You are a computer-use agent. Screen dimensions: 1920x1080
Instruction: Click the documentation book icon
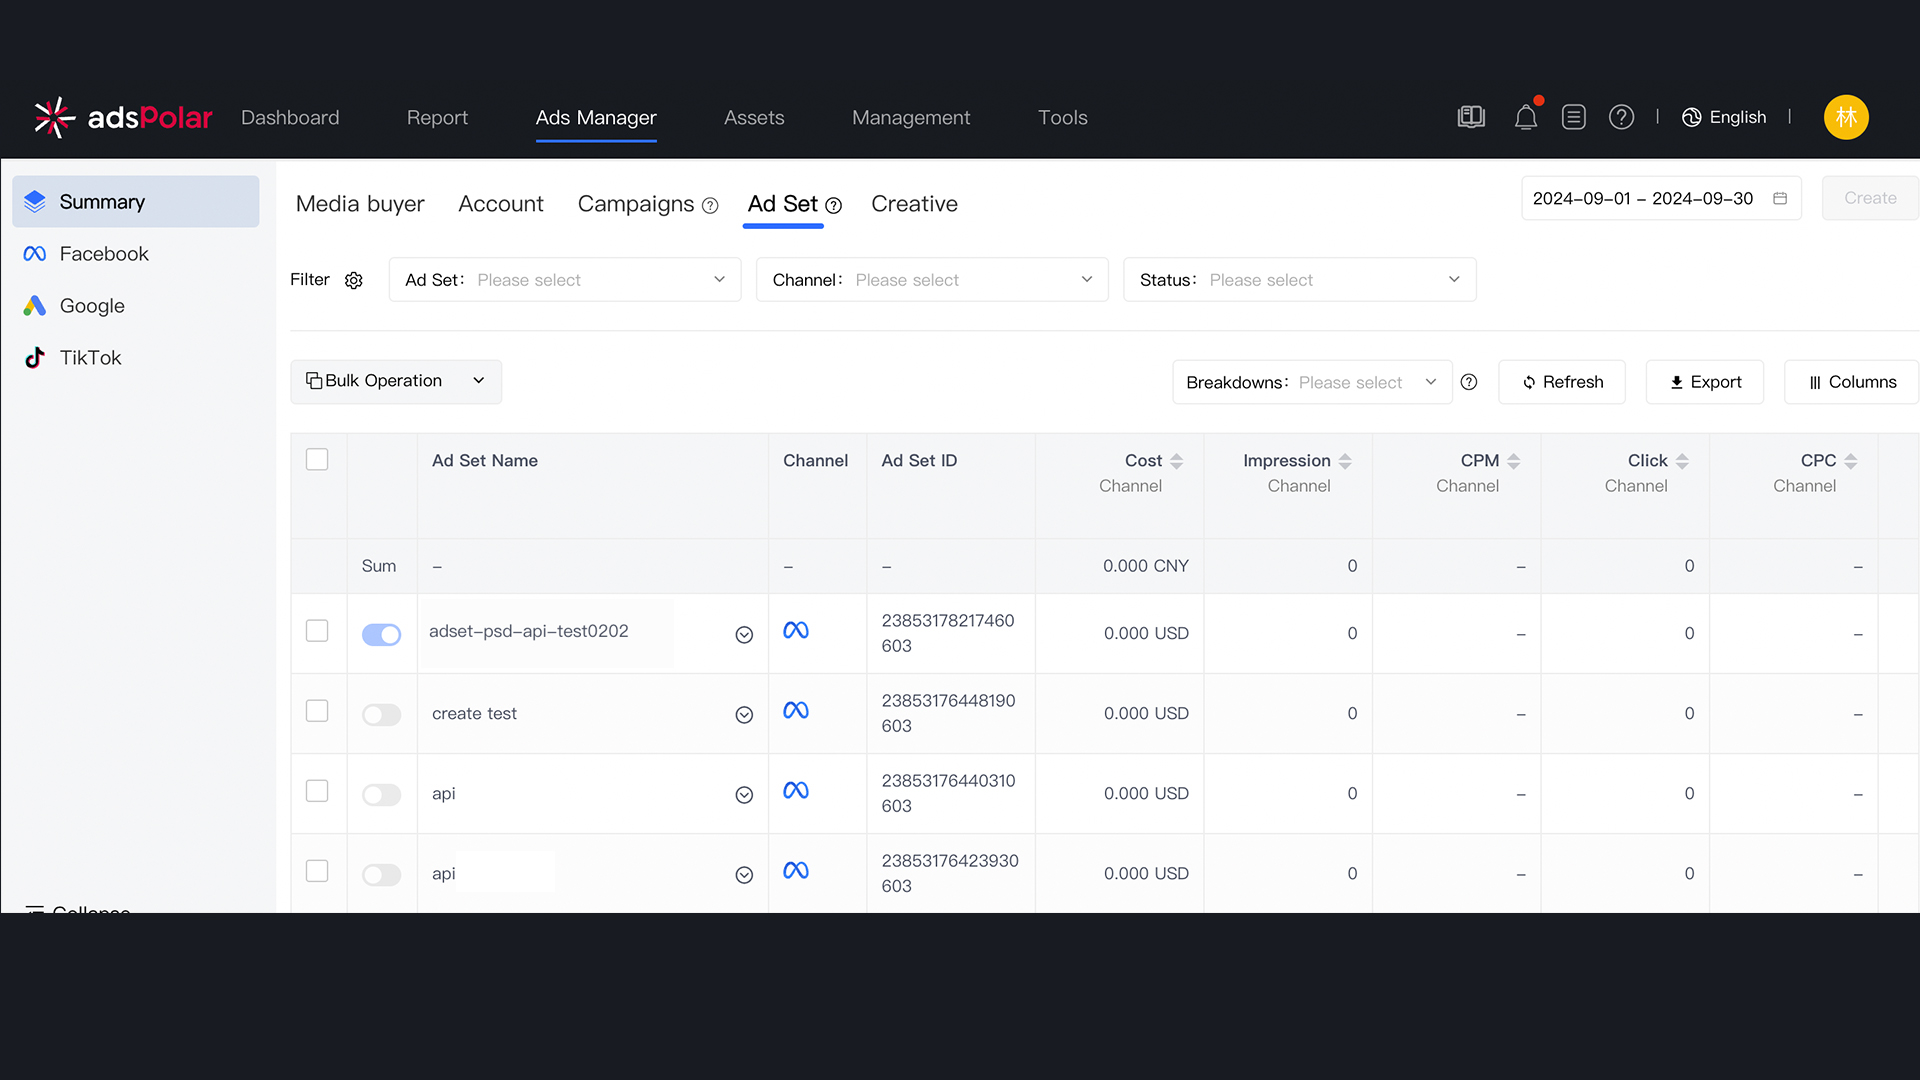1471,117
